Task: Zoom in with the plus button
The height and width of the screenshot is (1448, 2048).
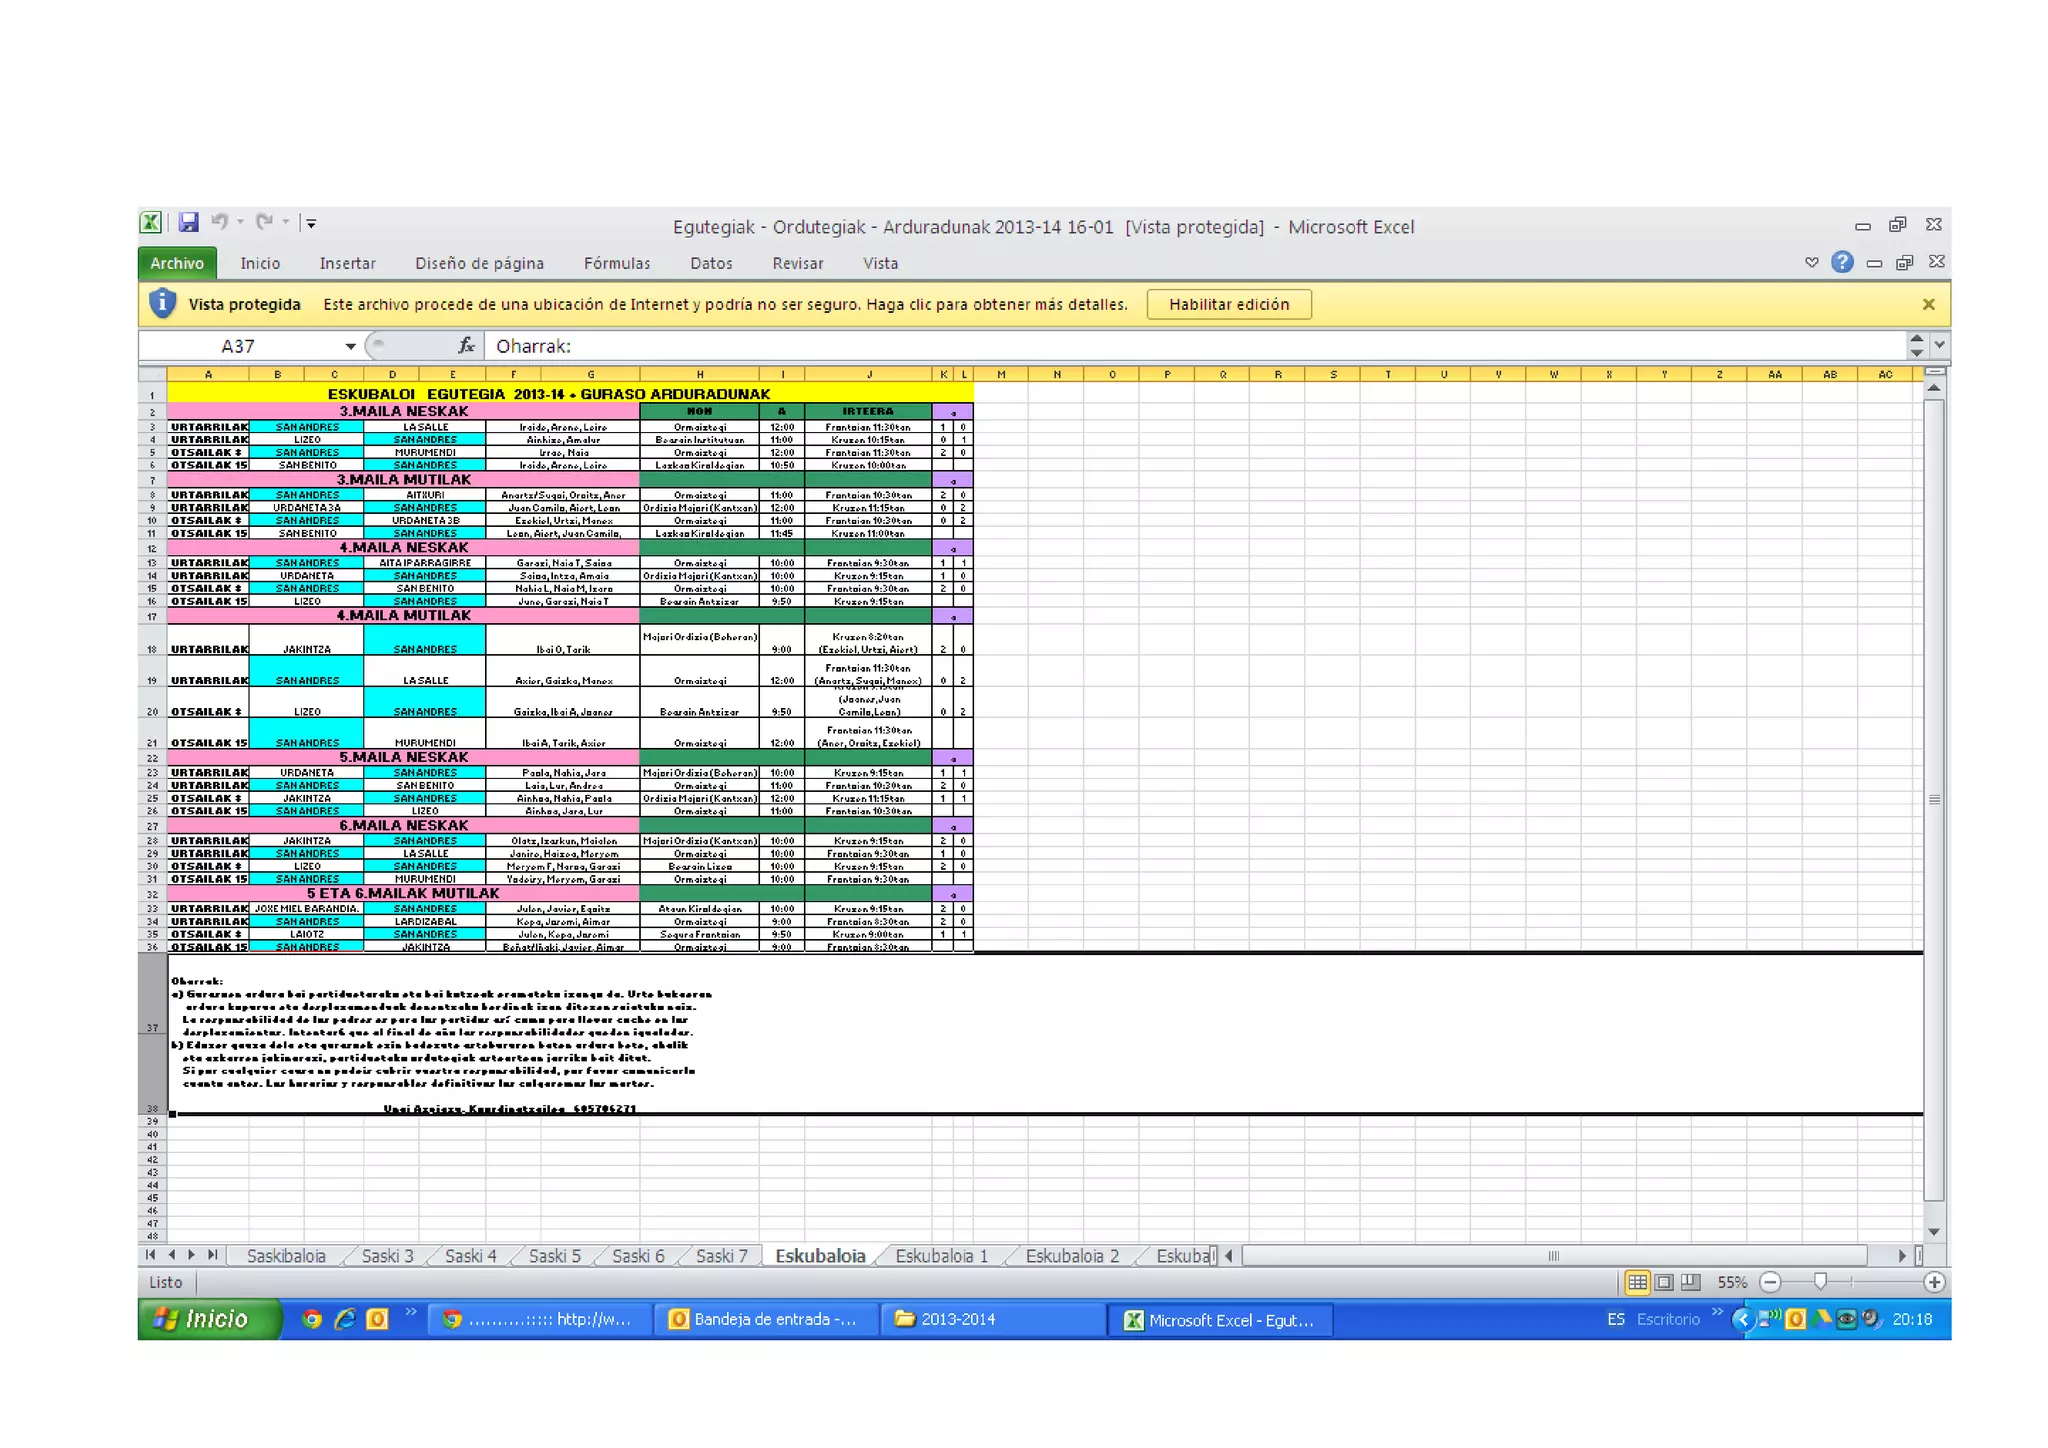Action: (x=1934, y=1283)
